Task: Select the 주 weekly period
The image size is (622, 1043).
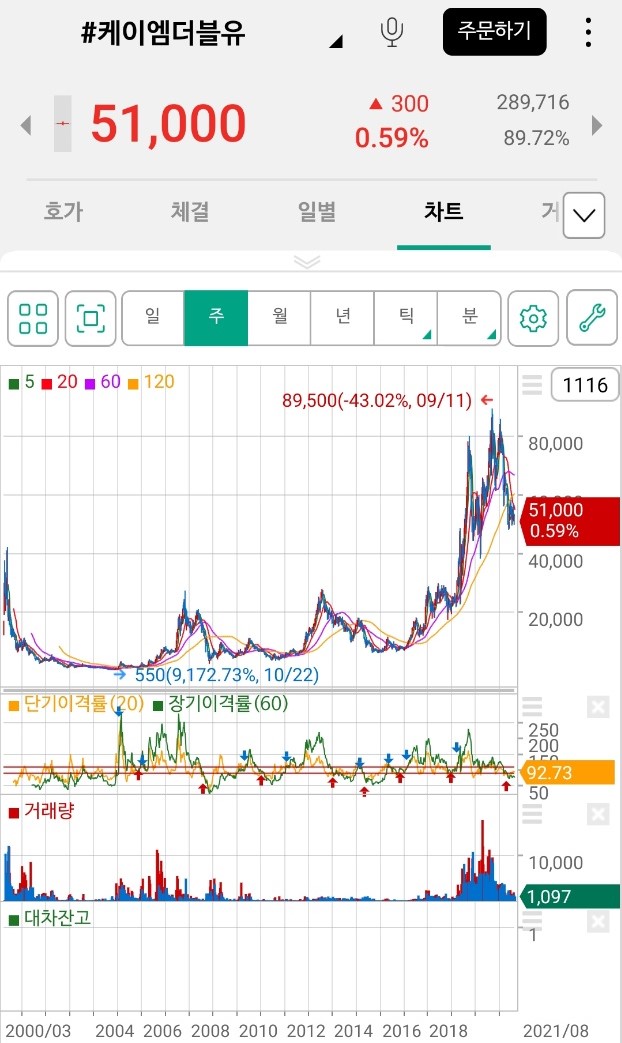Action: tap(216, 319)
